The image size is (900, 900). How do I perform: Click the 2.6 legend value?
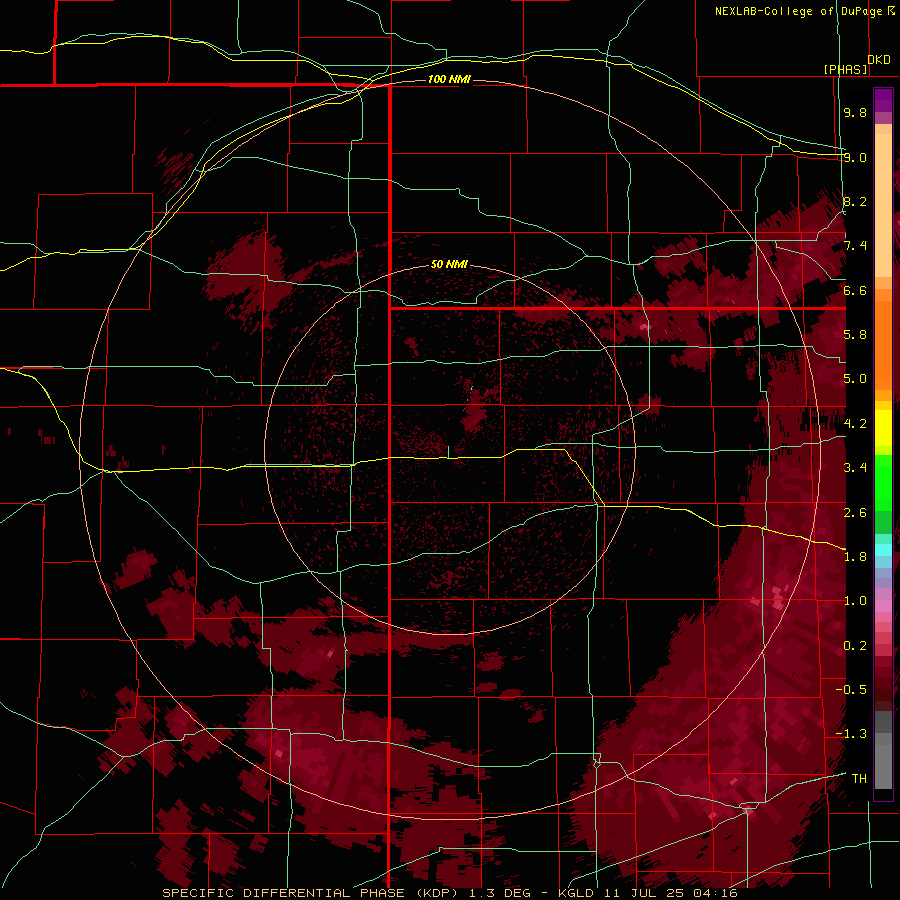pyautogui.click(x=855, y=513)
